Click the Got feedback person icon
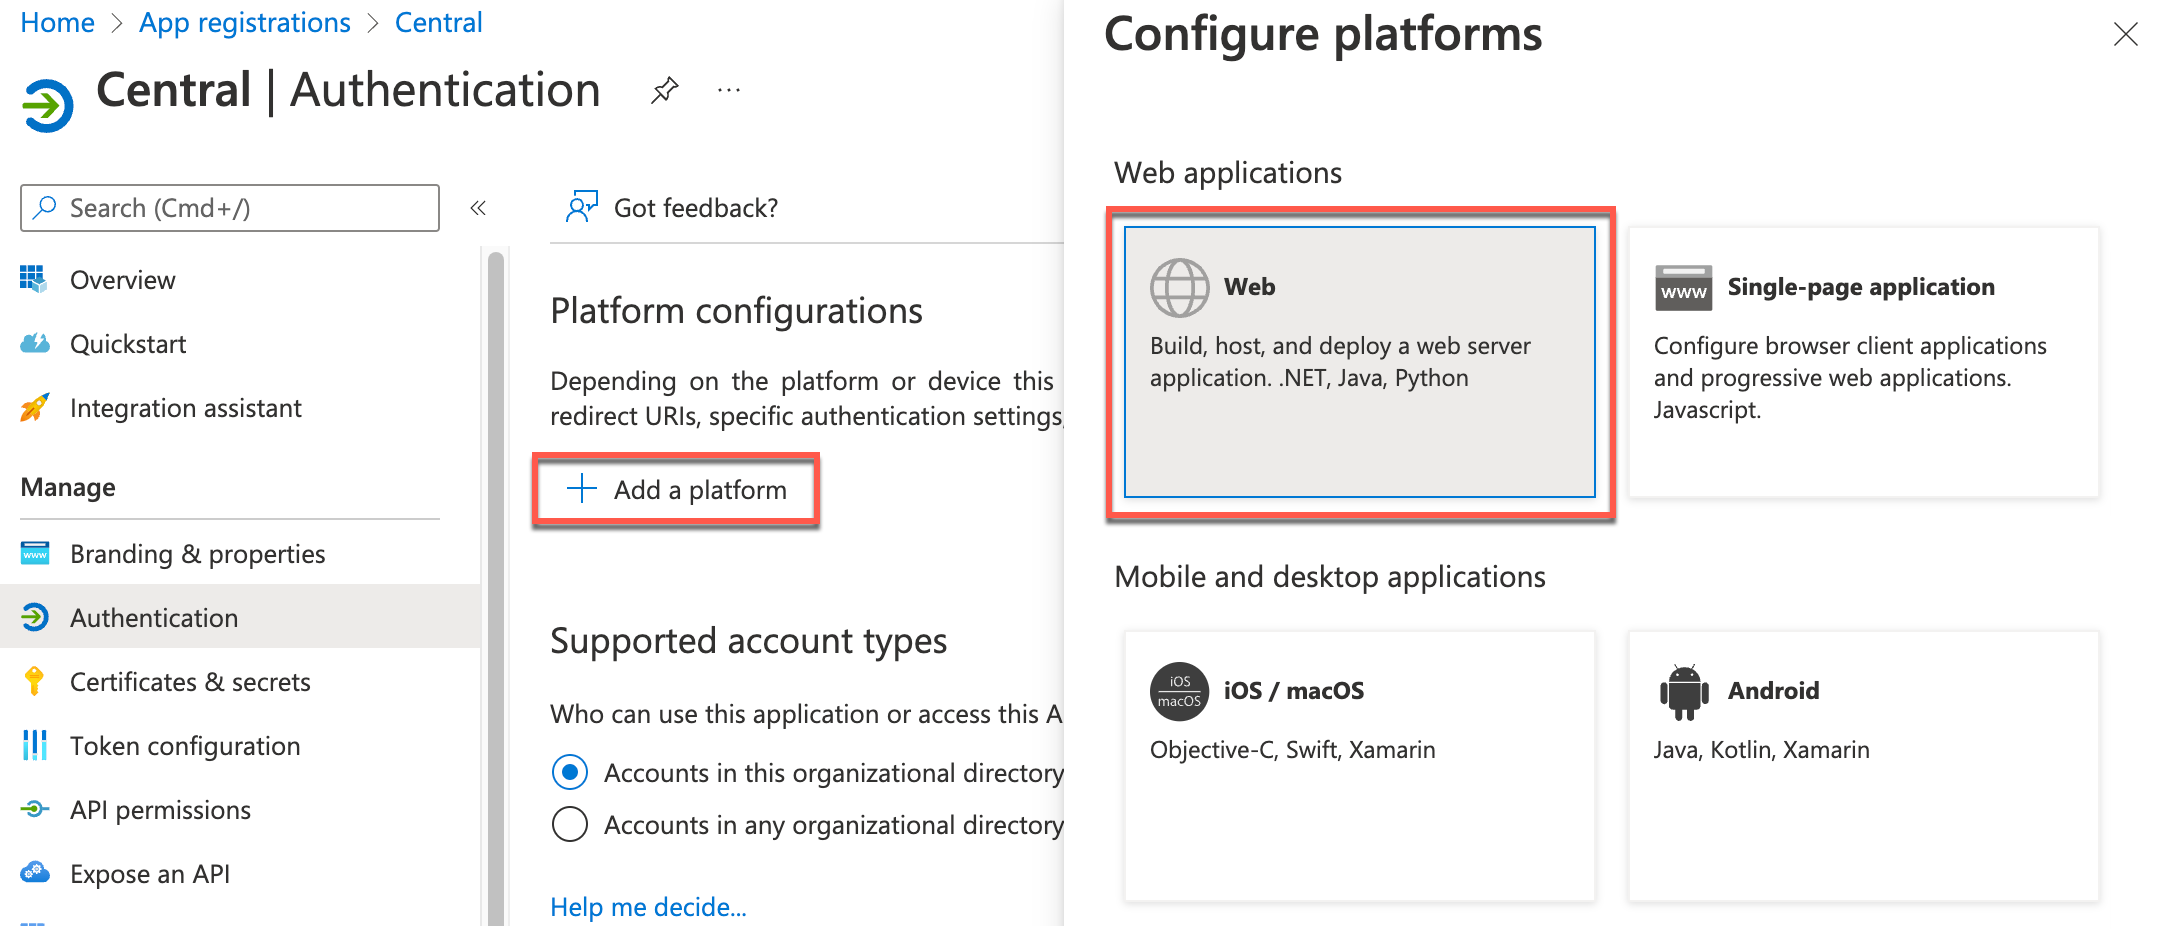This screenshot has width=2160, height=930. pos(582,206)
